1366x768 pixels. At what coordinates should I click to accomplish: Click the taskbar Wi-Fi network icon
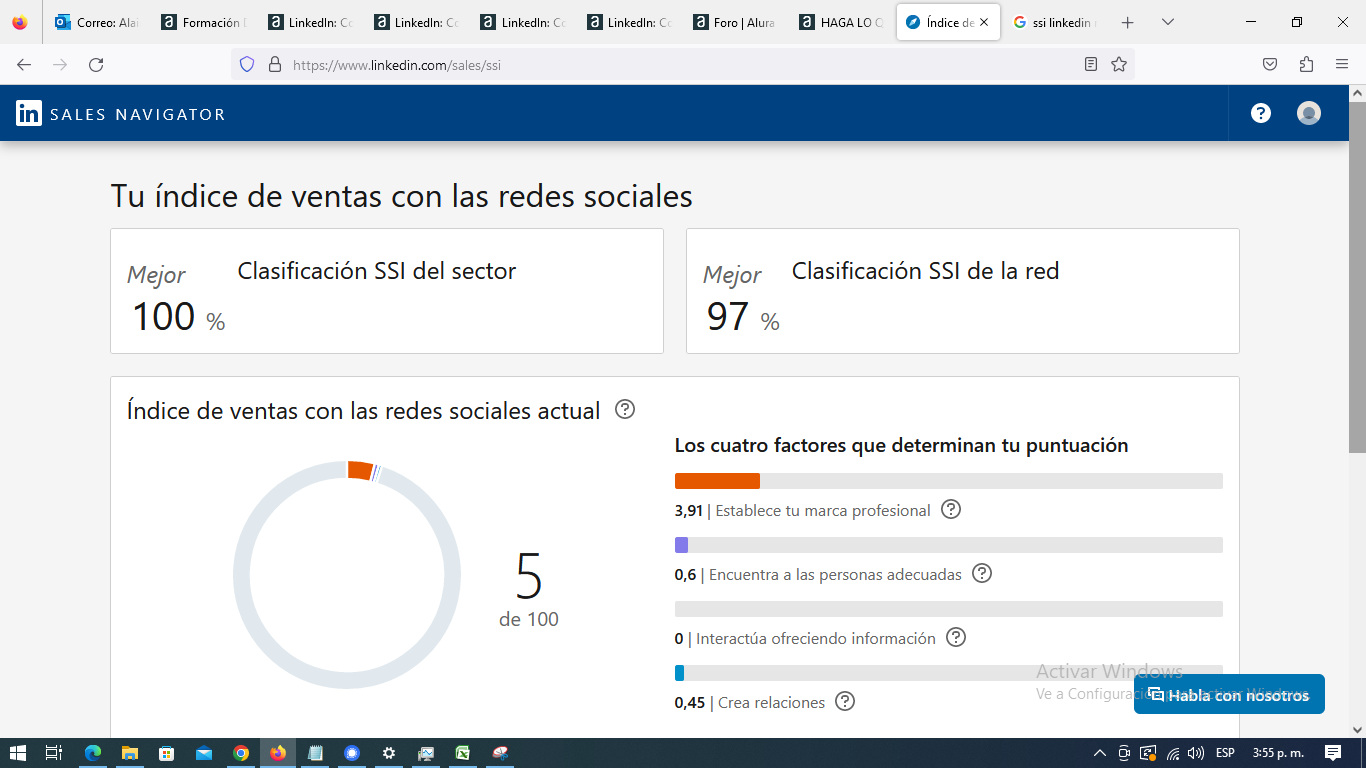point(1173,753)
